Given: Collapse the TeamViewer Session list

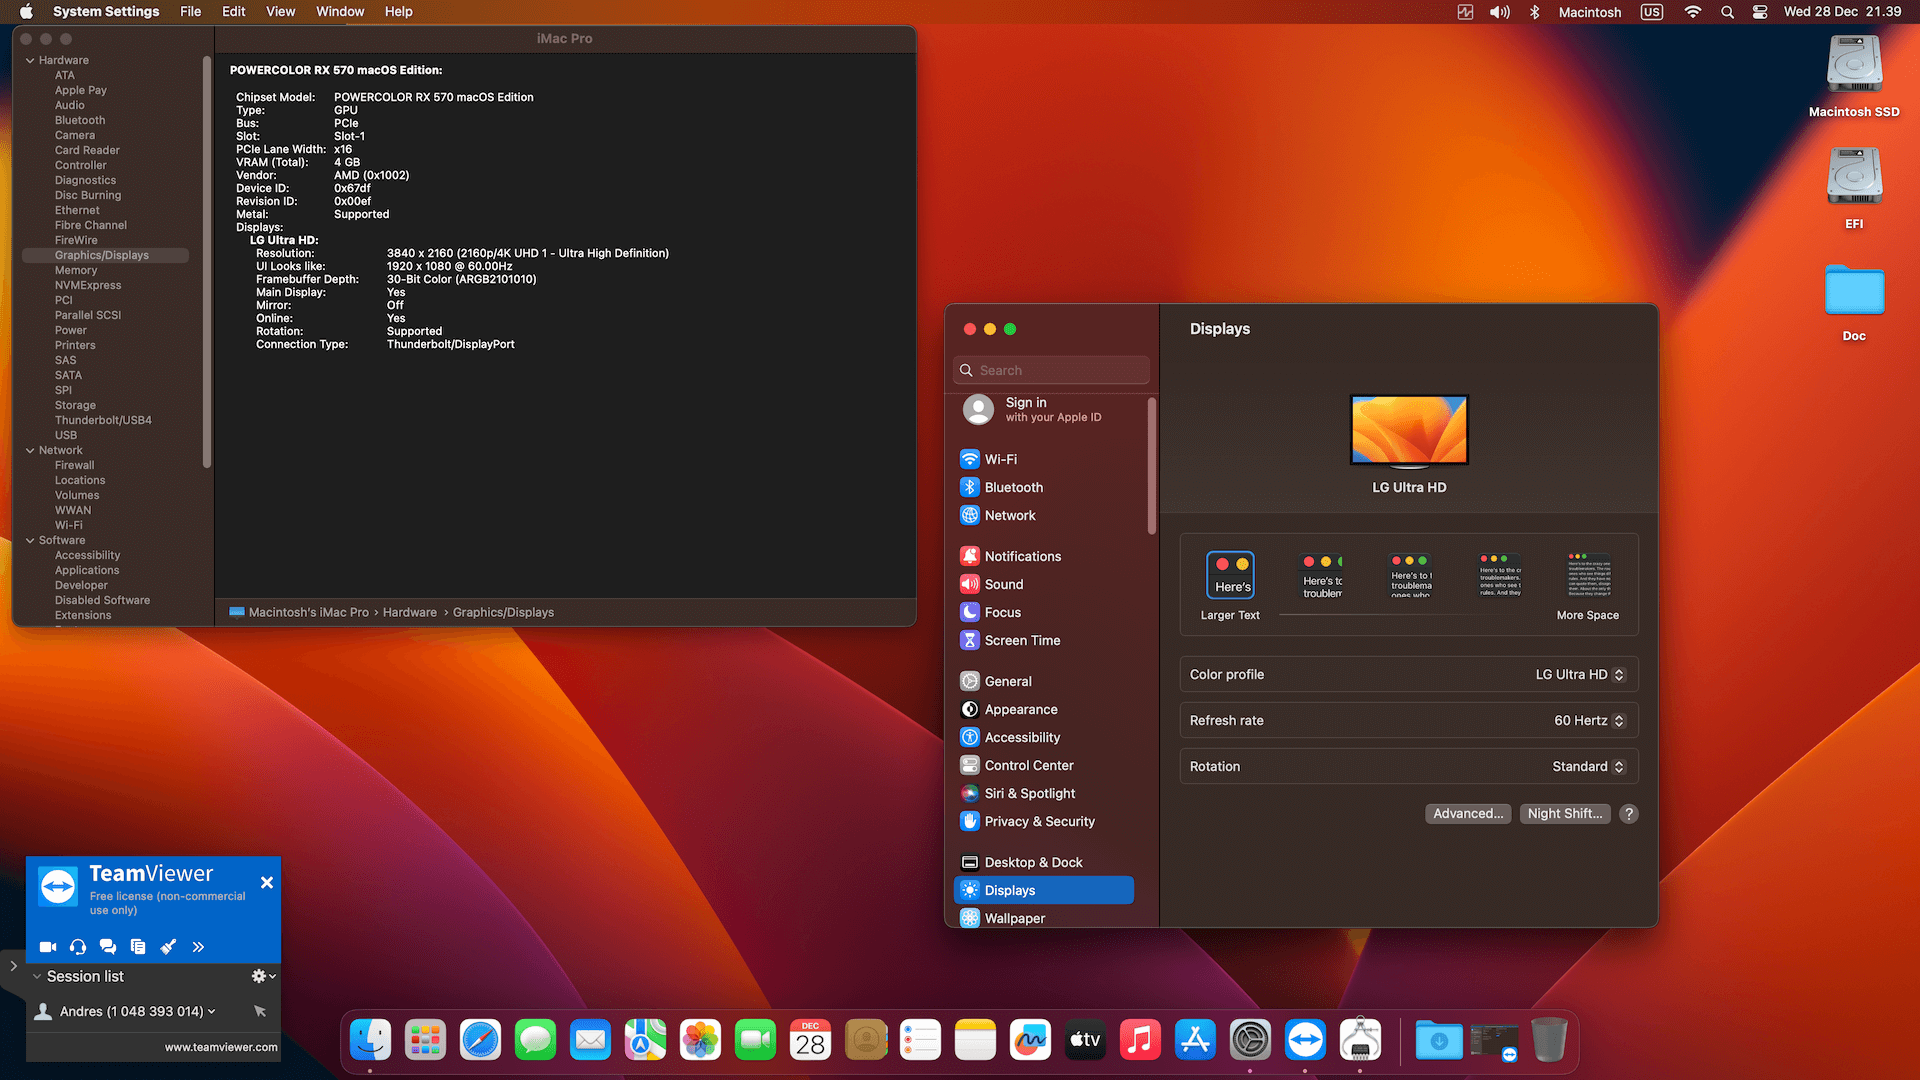Looking at the screenshot, I should (x=37, y=977).
